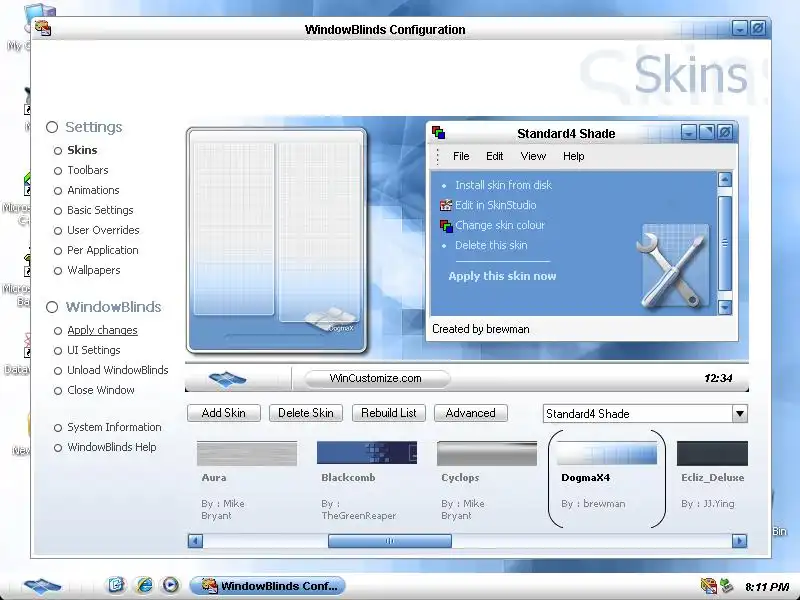Click the preview pane vertical scrollbar thumb
800x600 pixels.
pyautogui.click(x=725, y=243)
